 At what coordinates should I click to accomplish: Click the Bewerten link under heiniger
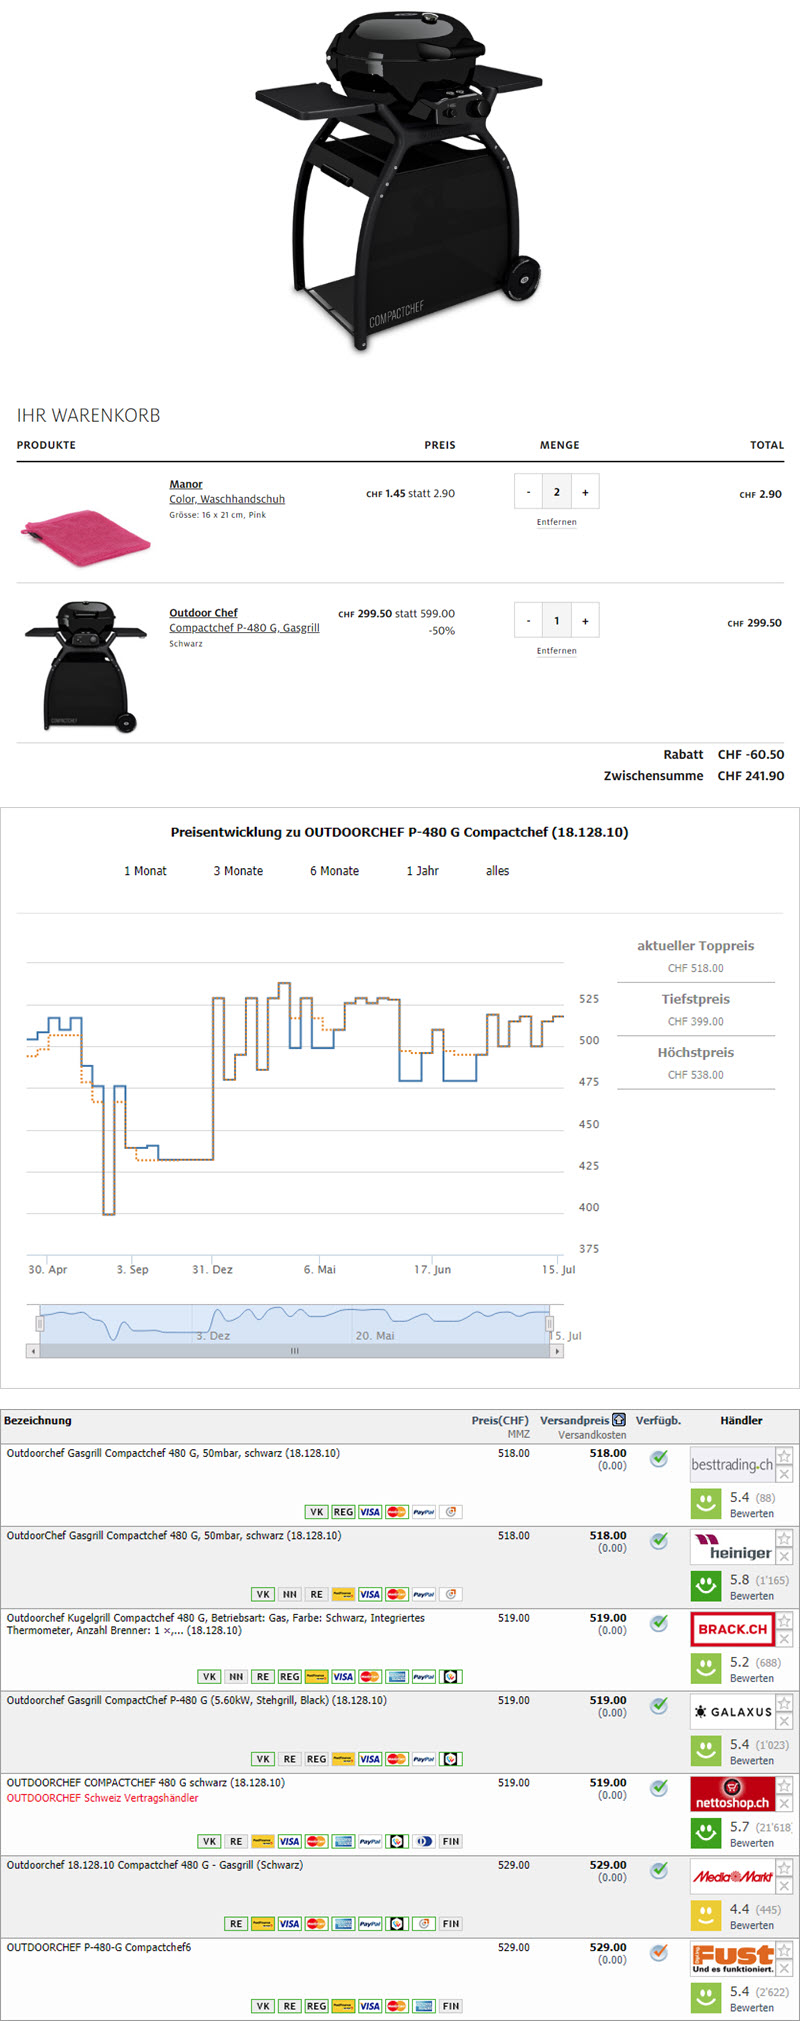click(x=751, y=1596)
